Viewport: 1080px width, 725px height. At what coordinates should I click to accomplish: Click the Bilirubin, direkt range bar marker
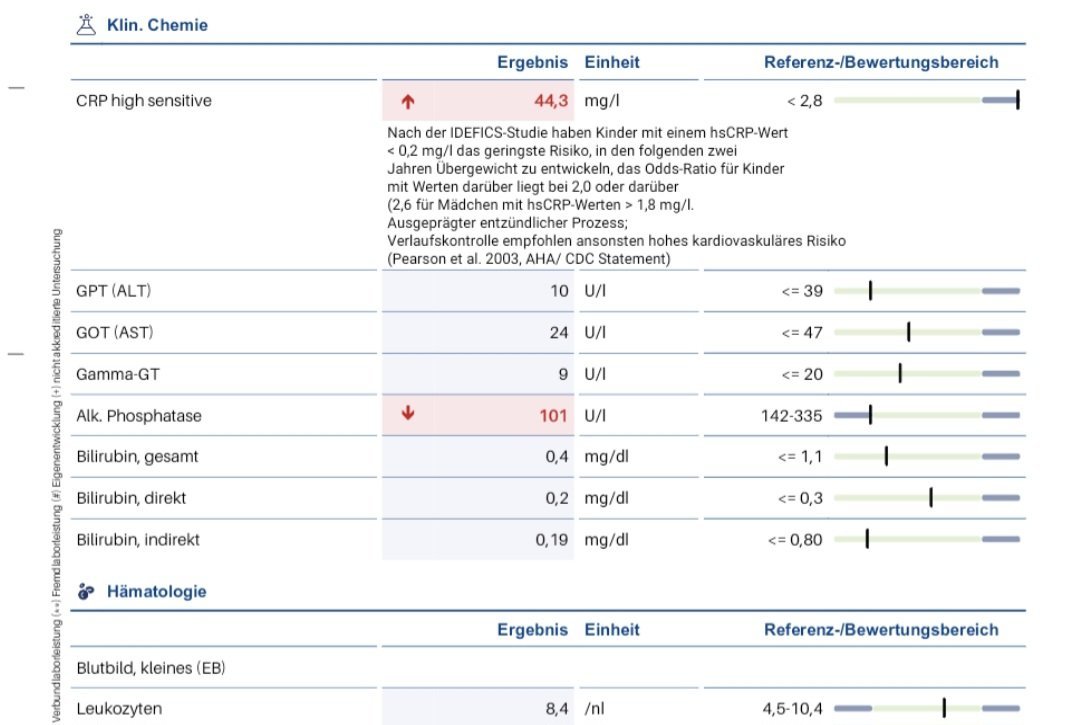pyautogui.click(x=931, y=498)
